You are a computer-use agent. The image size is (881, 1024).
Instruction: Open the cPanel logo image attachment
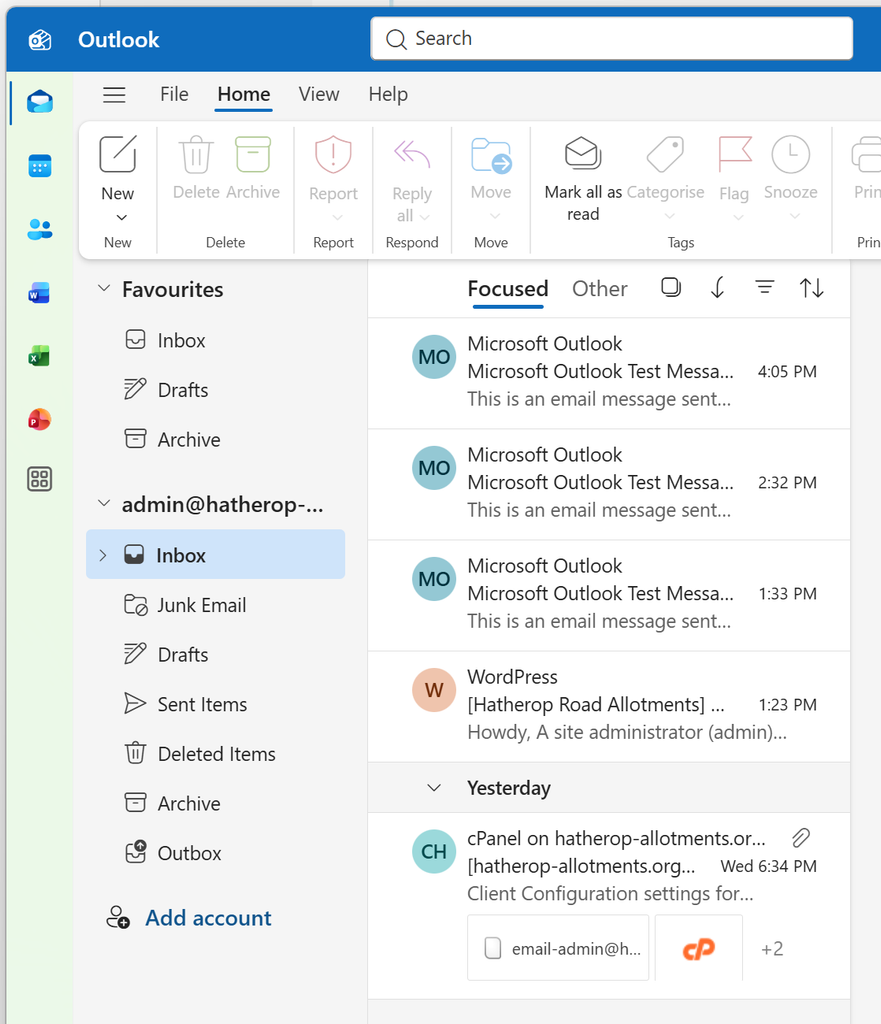(x=698, y=948)
